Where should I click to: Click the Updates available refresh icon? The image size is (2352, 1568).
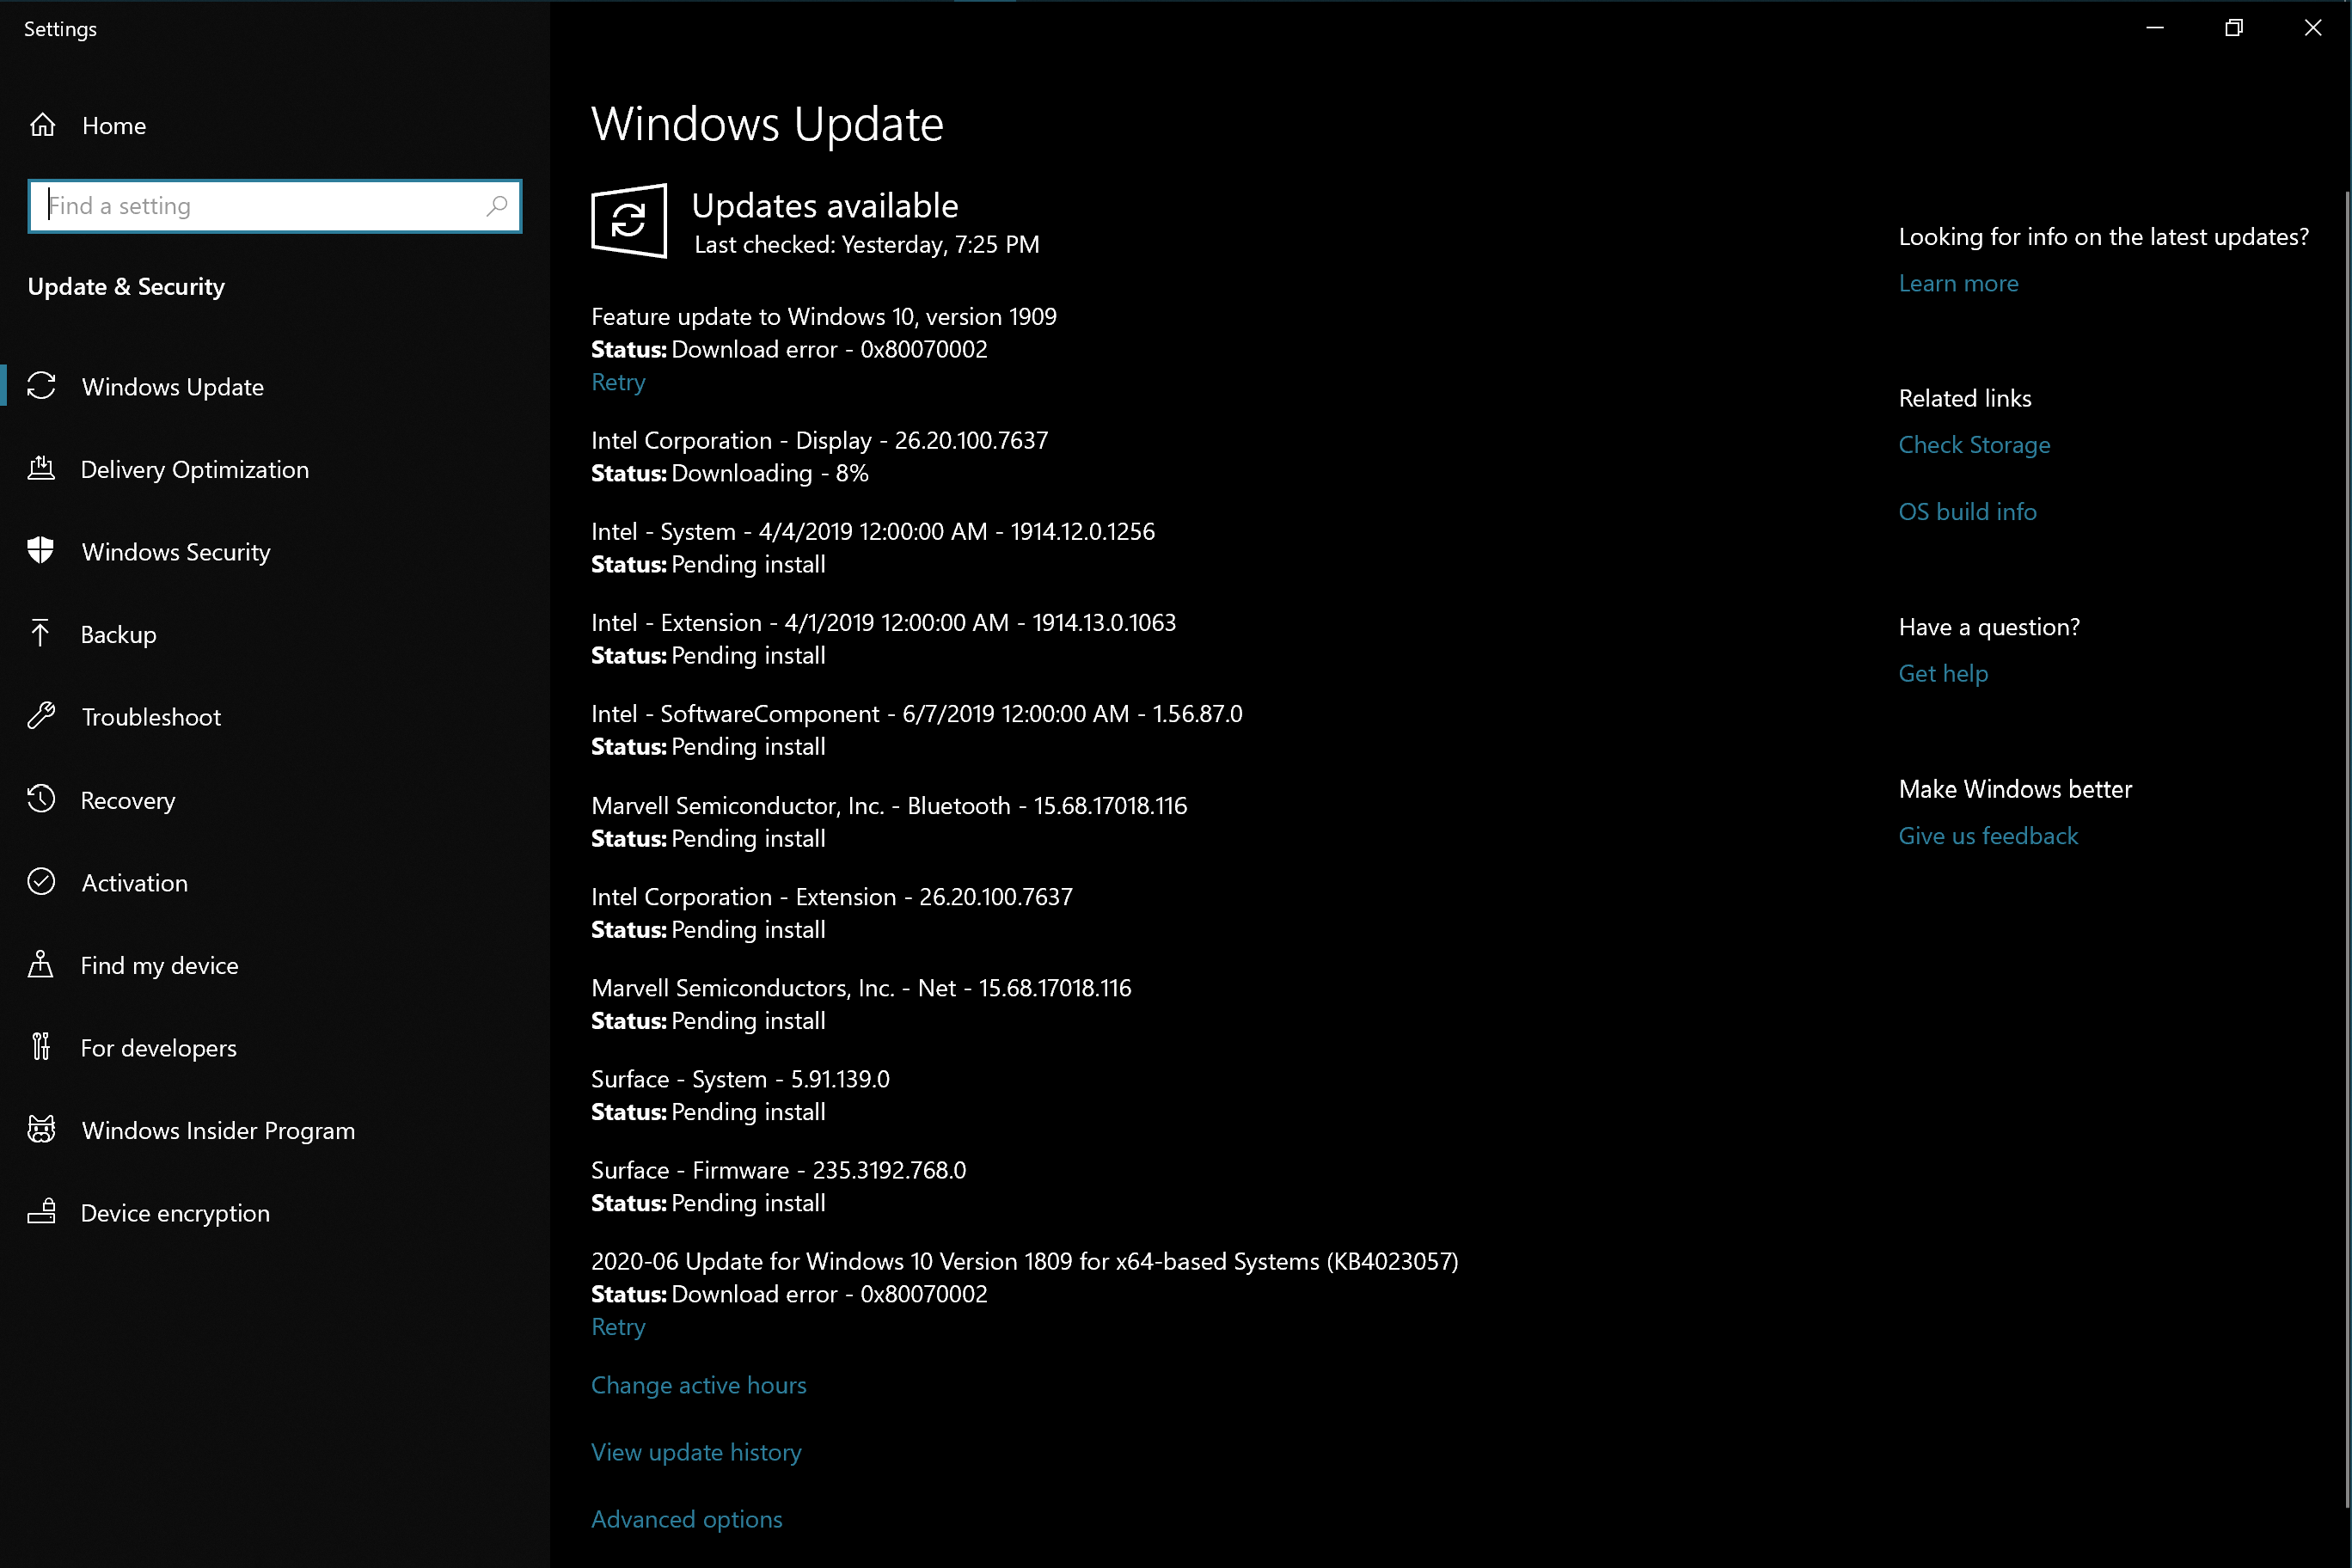[x=629, y=220]
